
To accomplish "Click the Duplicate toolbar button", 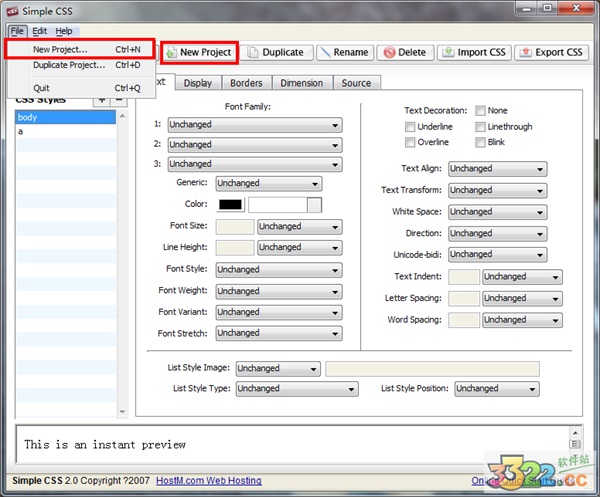I will click(276, 52).
